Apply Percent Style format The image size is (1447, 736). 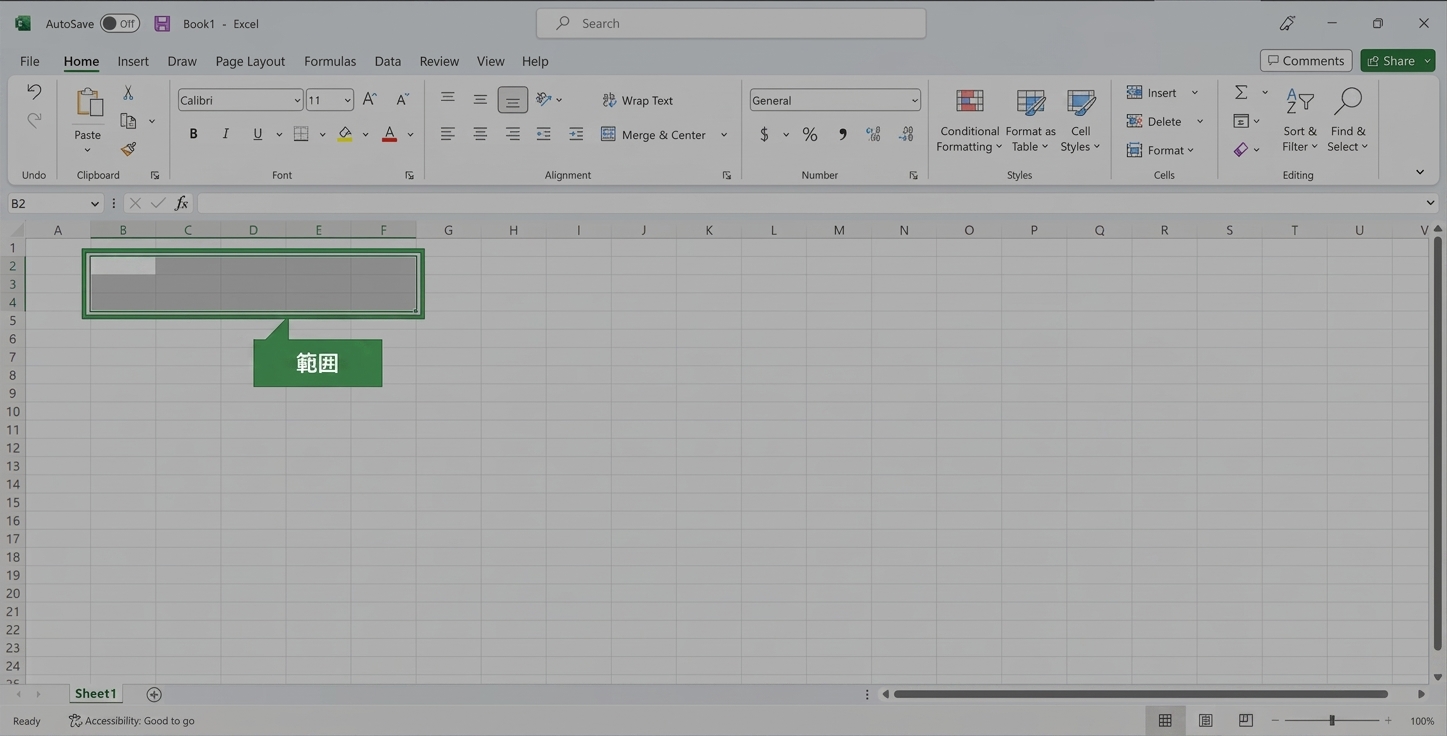coord(810,134)
